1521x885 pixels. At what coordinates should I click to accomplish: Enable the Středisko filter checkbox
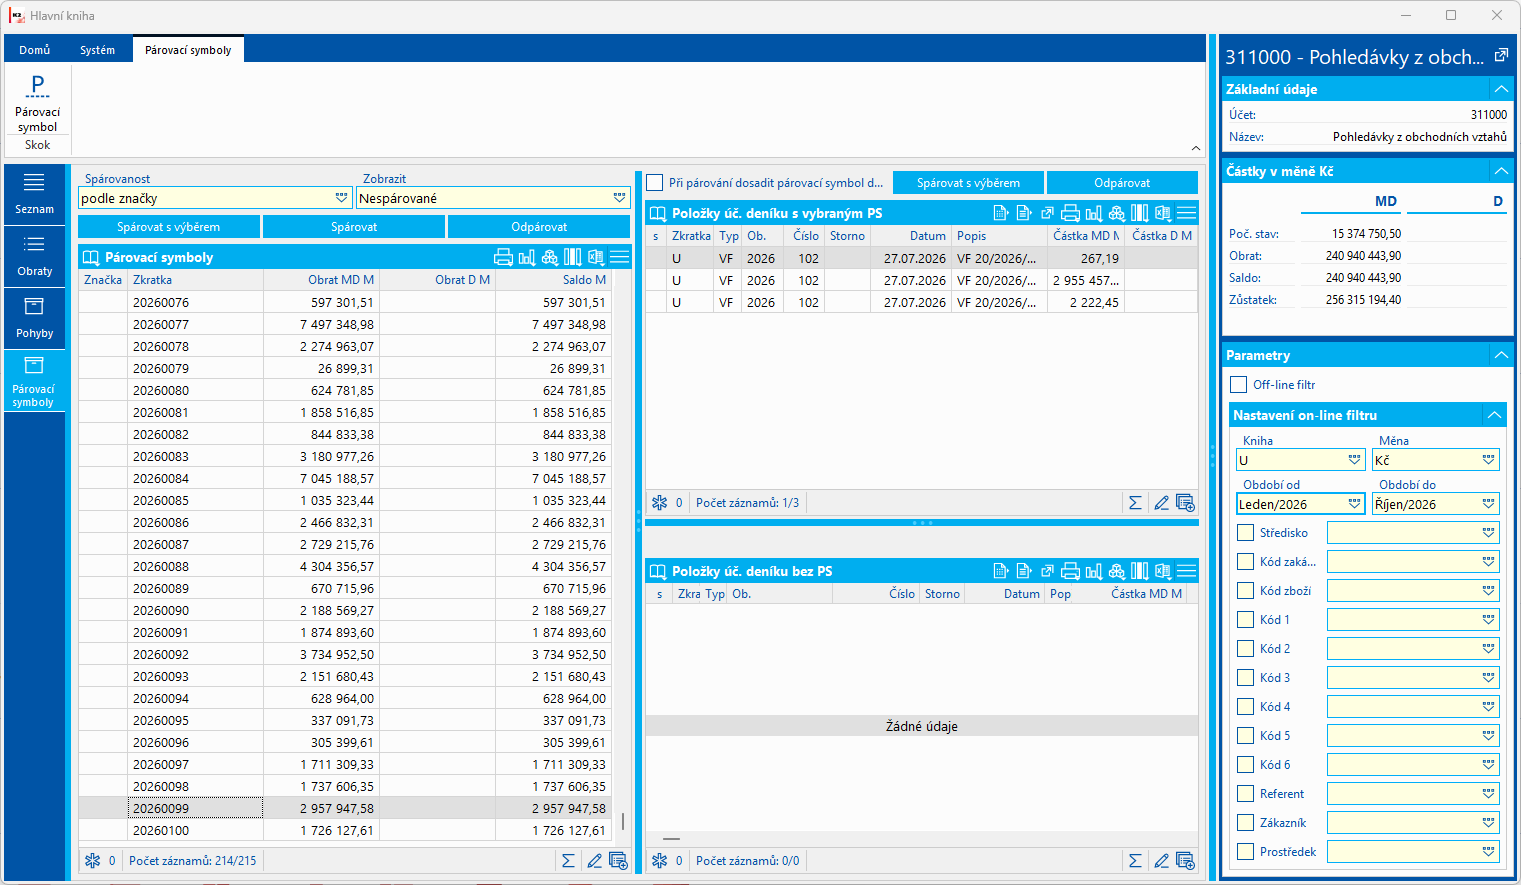pos(1246,533)
